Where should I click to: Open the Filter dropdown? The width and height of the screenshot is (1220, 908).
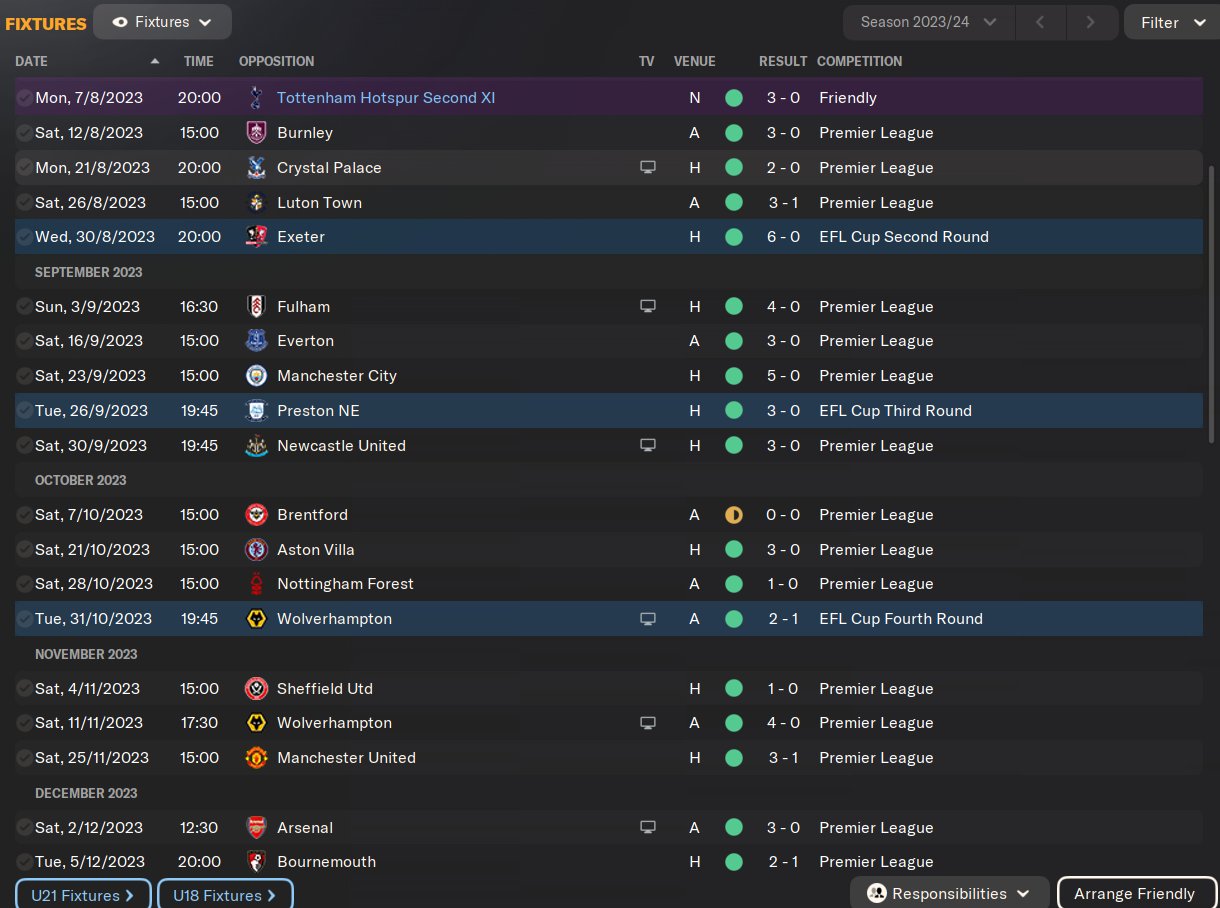click(1172, 22)
